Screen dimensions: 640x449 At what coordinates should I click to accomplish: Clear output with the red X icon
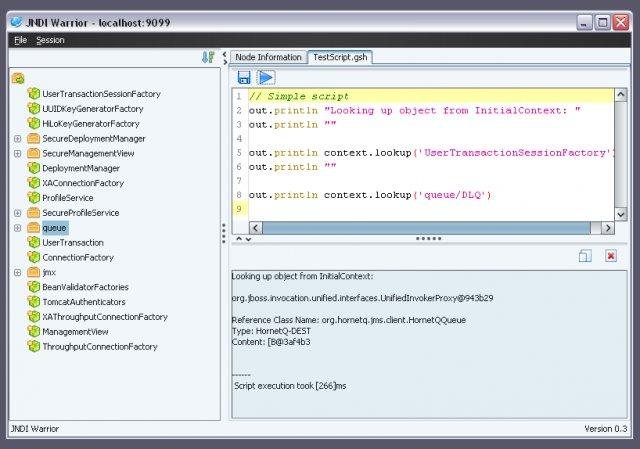611,256
